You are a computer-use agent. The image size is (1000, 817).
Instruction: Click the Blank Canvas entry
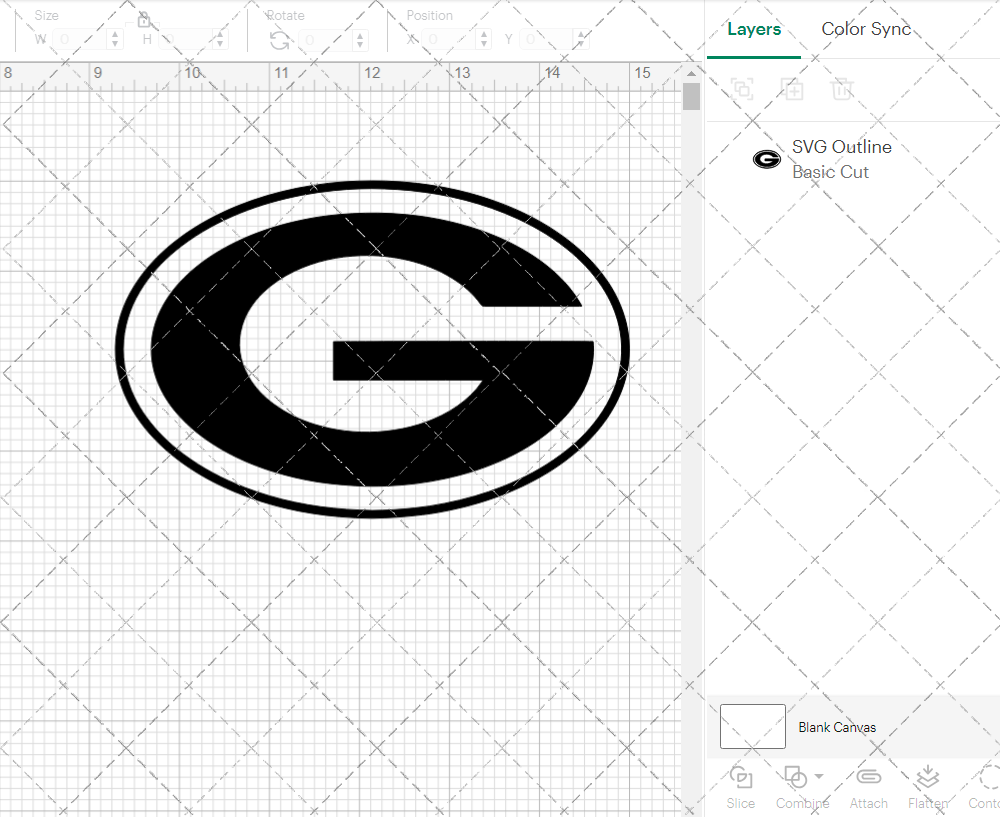(x=838, y=727)
